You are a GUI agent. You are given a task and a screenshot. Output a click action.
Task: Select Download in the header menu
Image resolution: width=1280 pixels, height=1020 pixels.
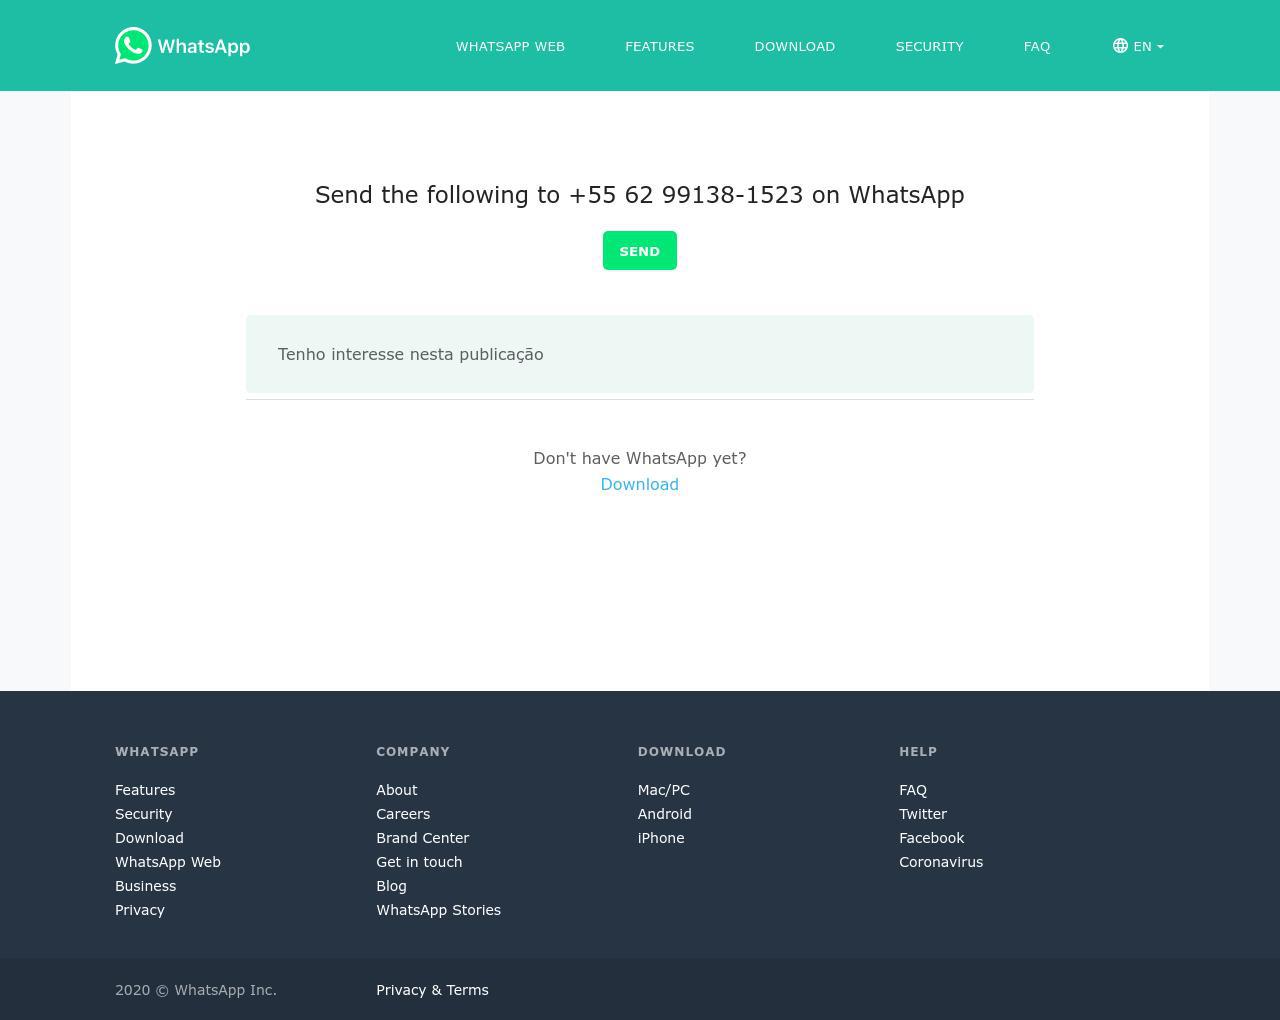[794, 46]
